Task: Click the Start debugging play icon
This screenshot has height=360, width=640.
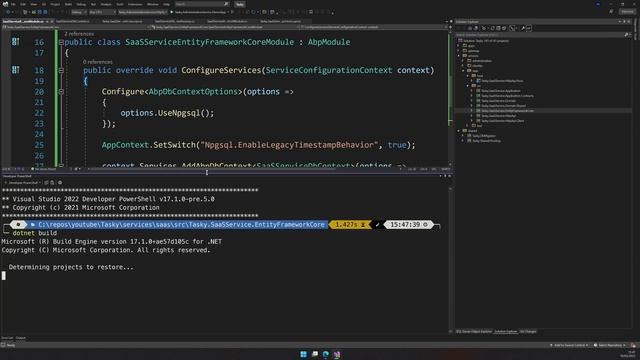Action: click(172, 12)
